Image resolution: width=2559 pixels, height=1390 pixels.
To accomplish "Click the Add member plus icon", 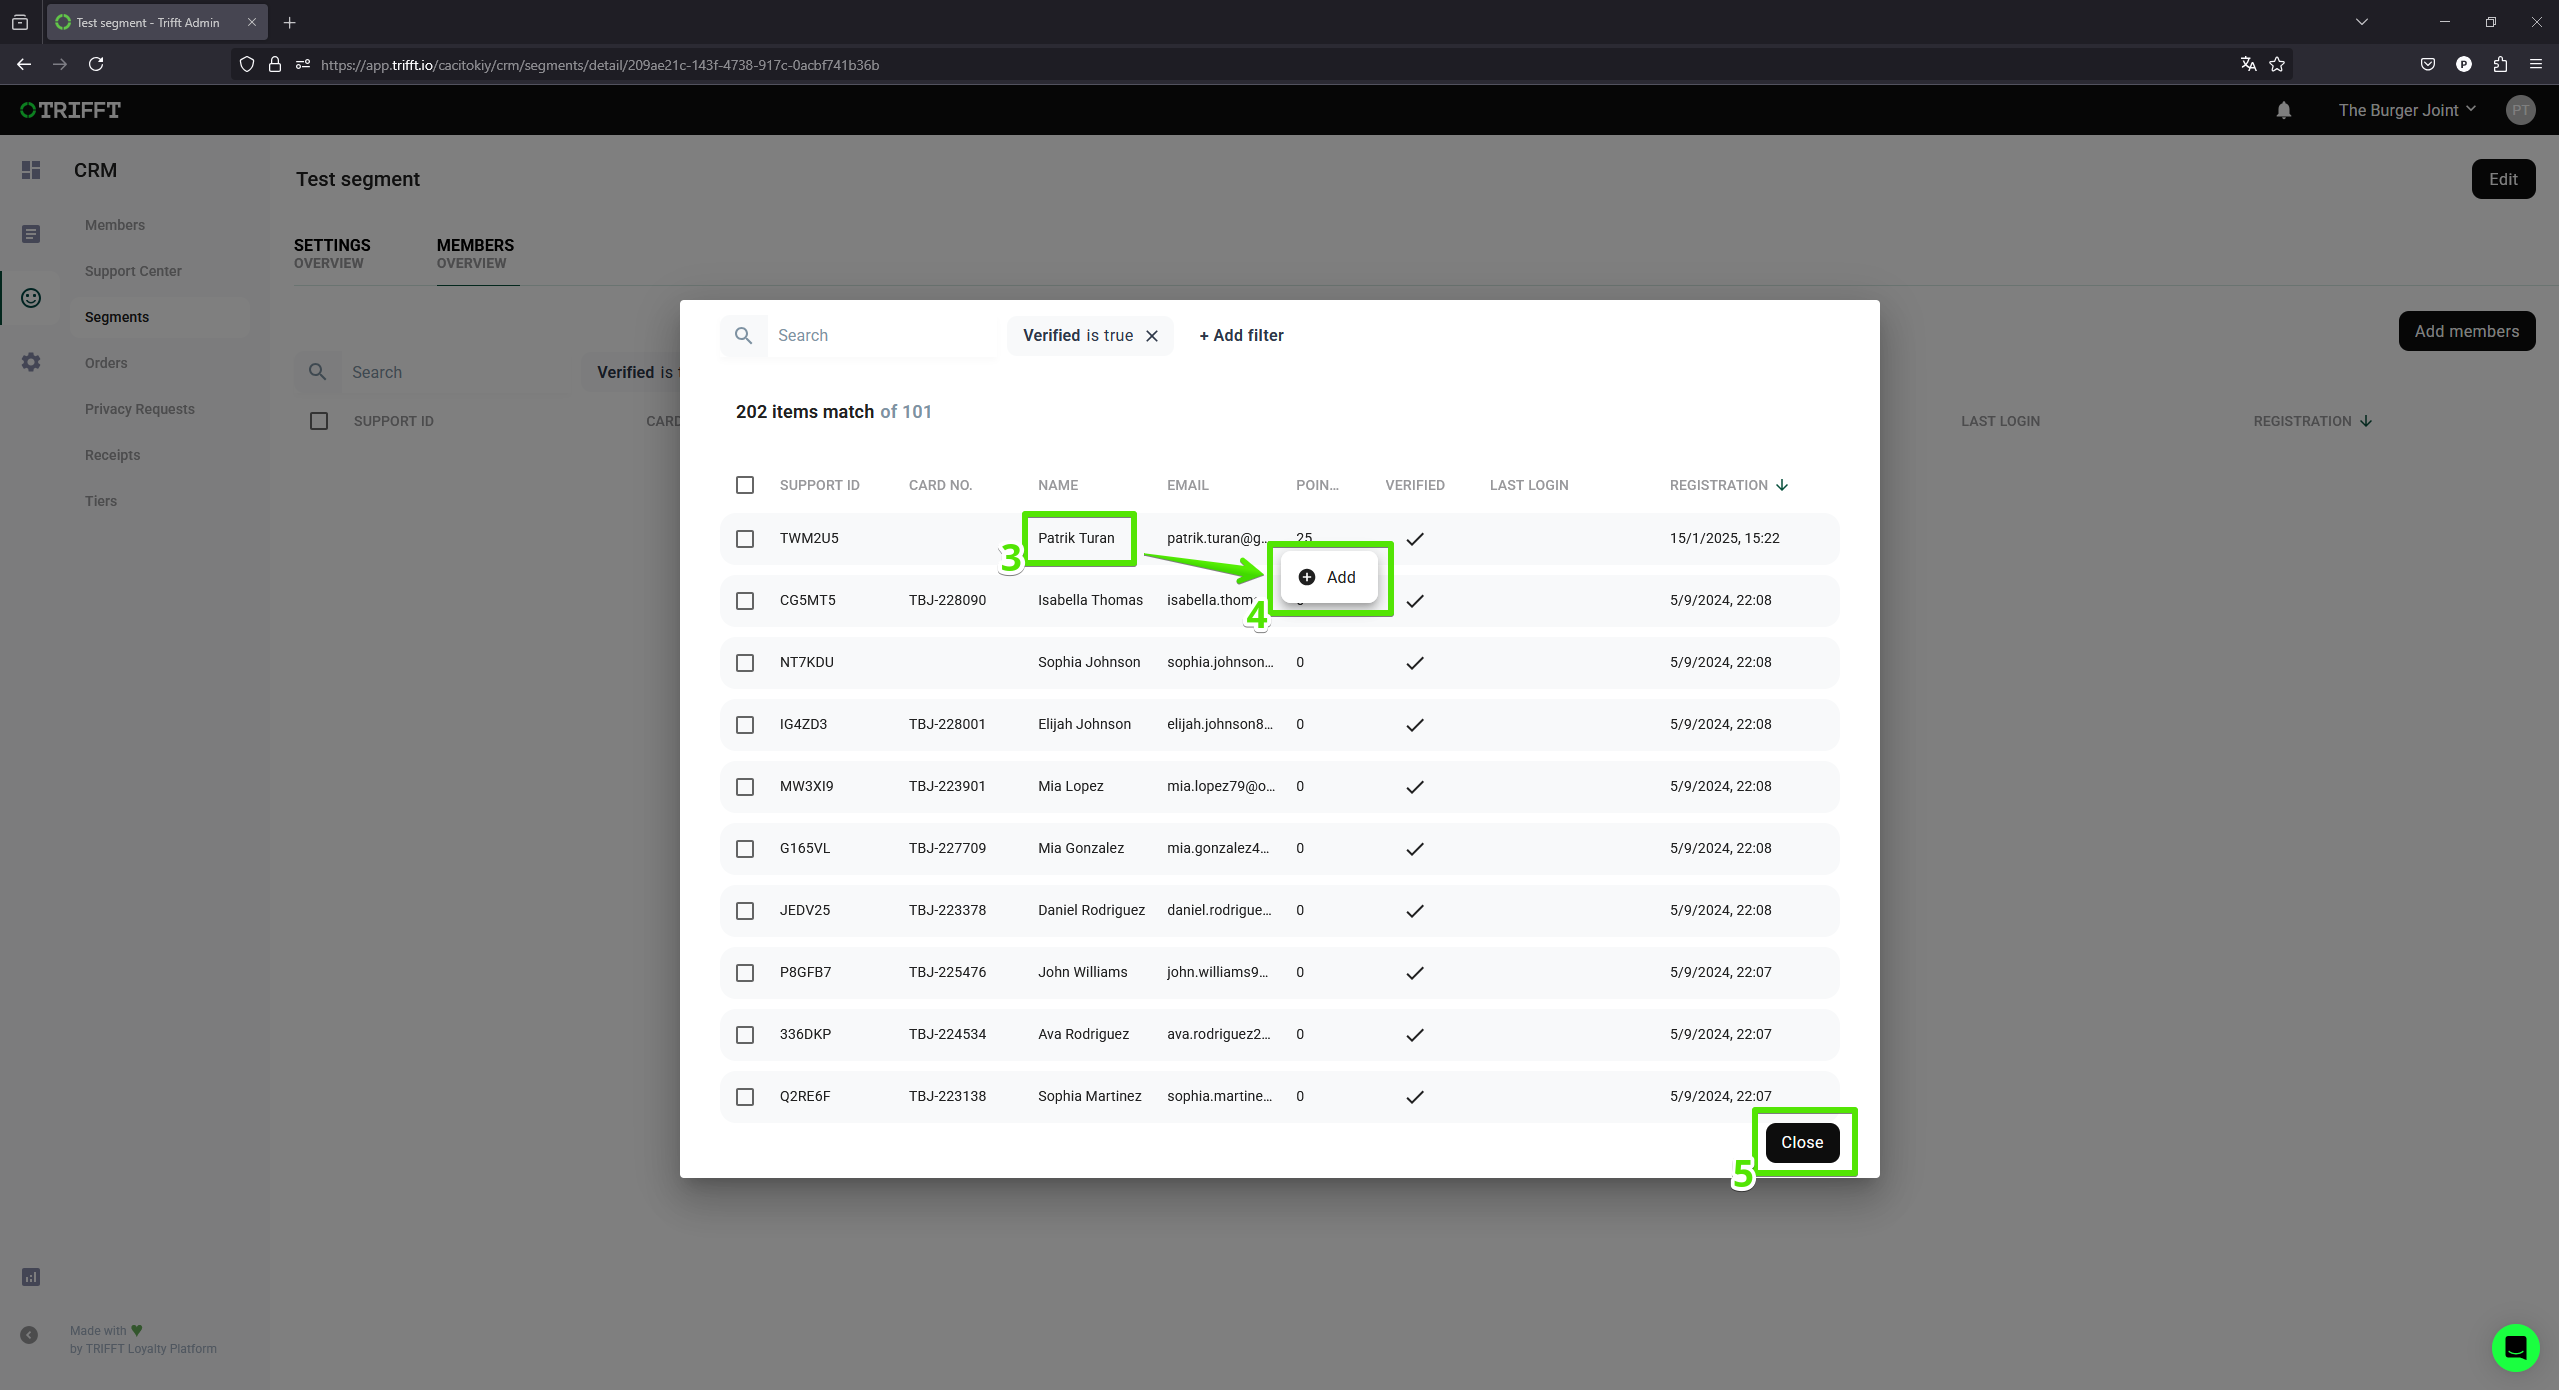I will coord(1306,575).
